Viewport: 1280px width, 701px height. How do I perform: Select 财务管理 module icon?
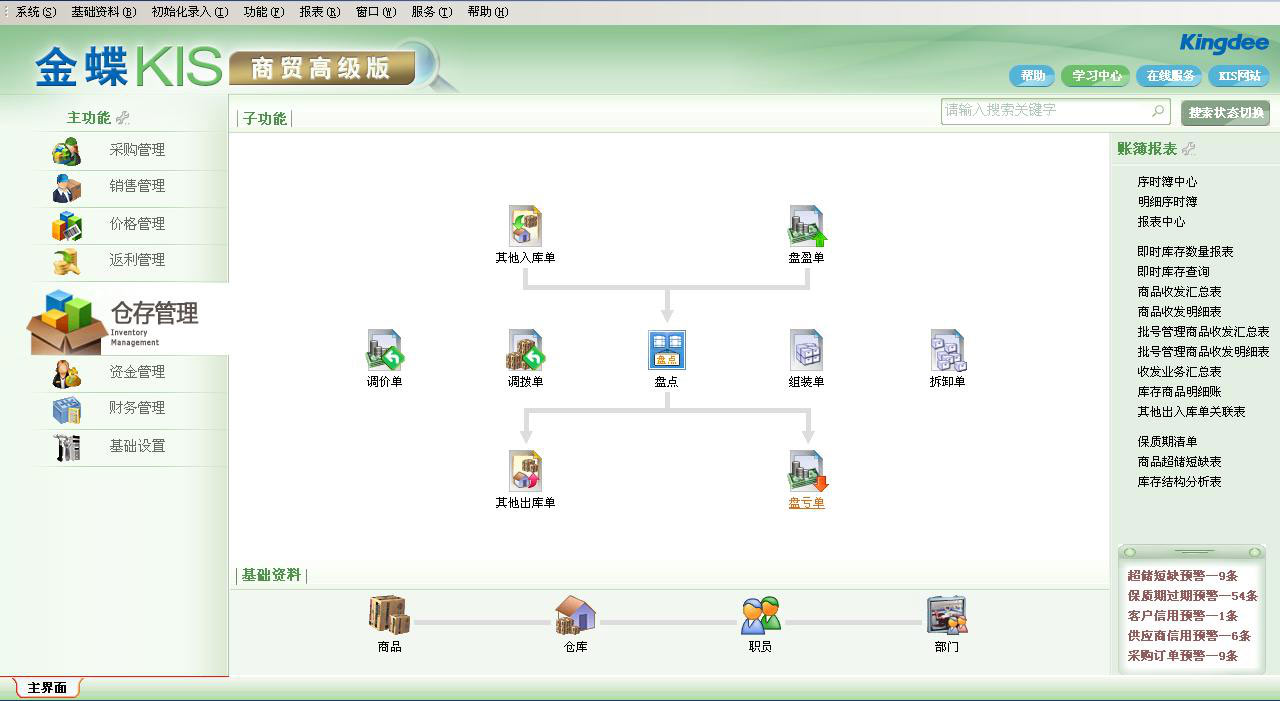pos(66,409)
